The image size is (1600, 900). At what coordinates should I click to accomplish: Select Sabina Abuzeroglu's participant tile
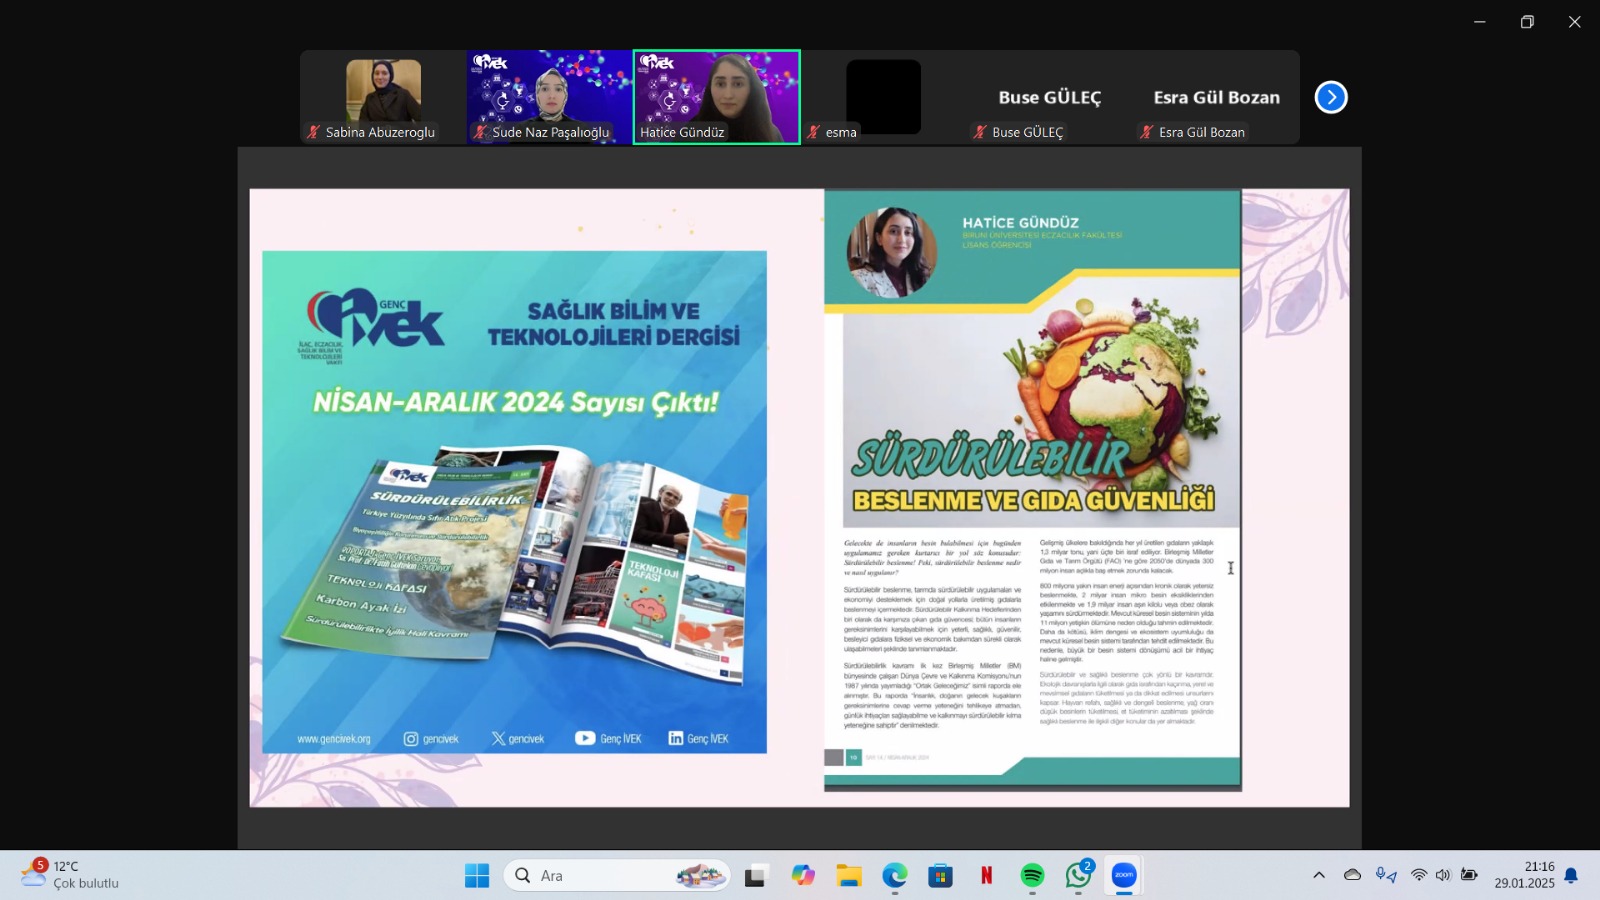click(383, 96)
